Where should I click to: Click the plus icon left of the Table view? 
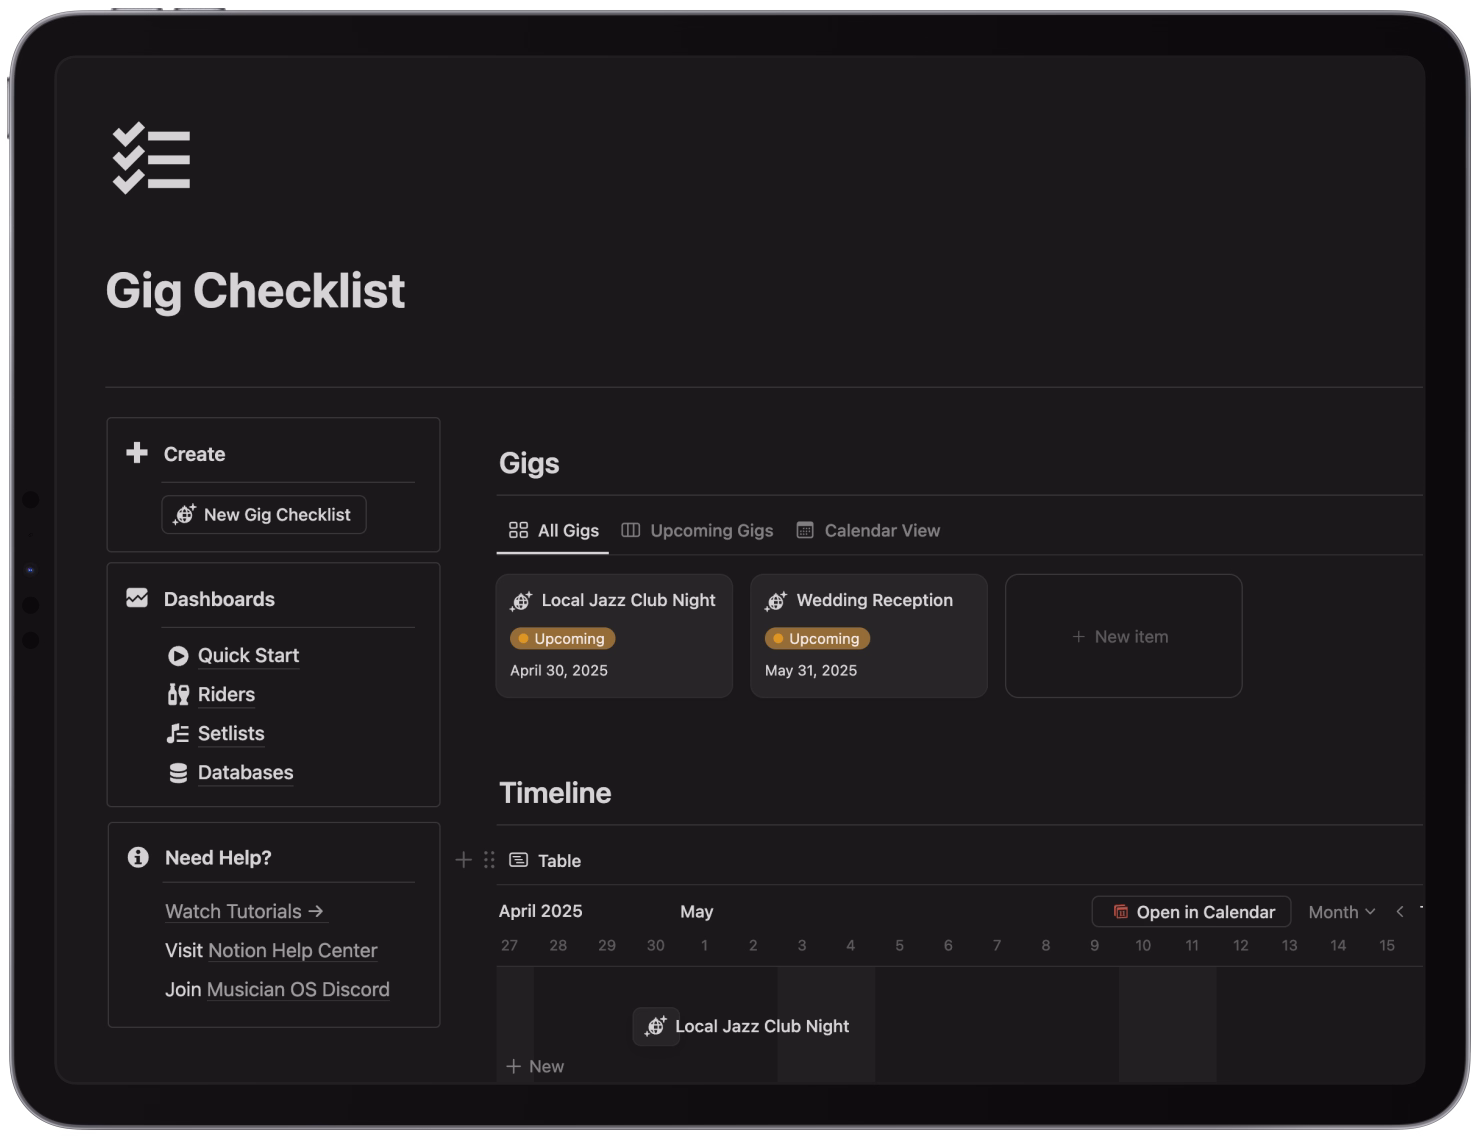click(x=463, y=860)
